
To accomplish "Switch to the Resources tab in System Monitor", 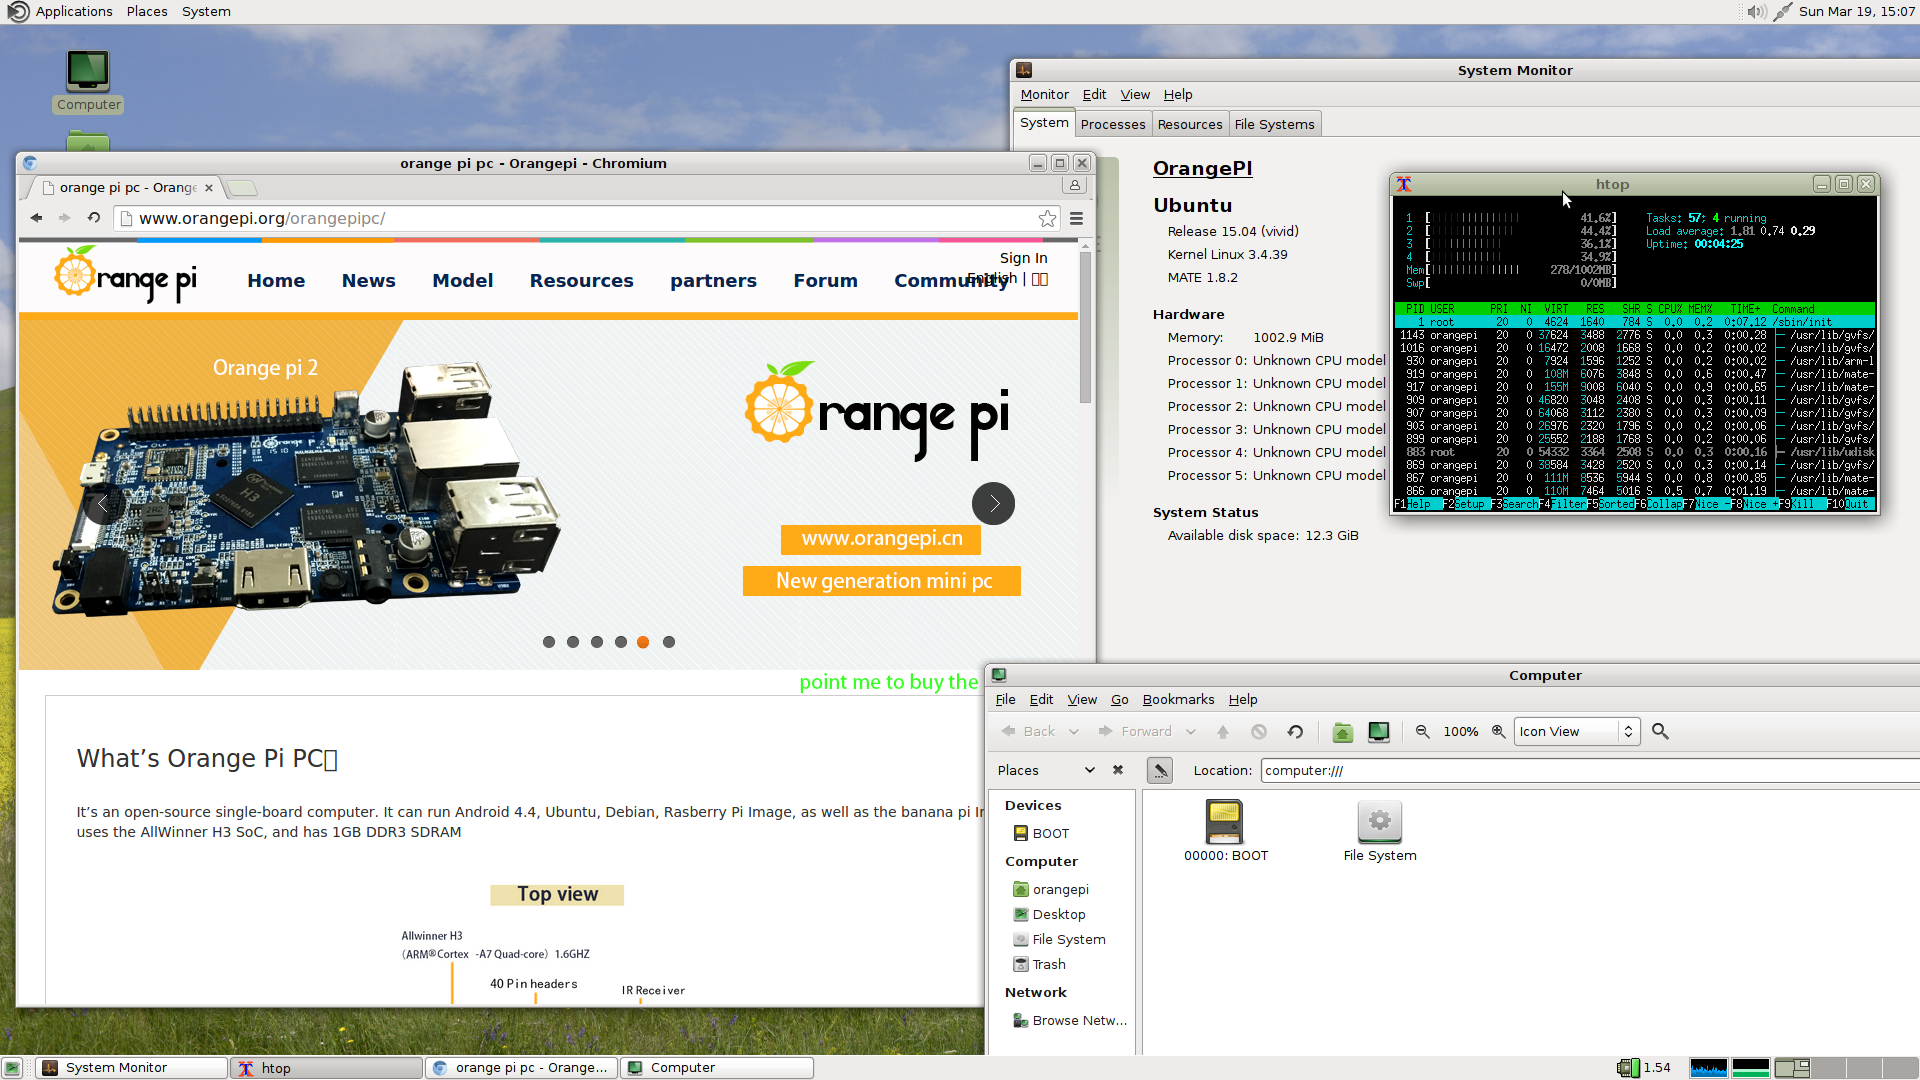I will coord(1190,124).
